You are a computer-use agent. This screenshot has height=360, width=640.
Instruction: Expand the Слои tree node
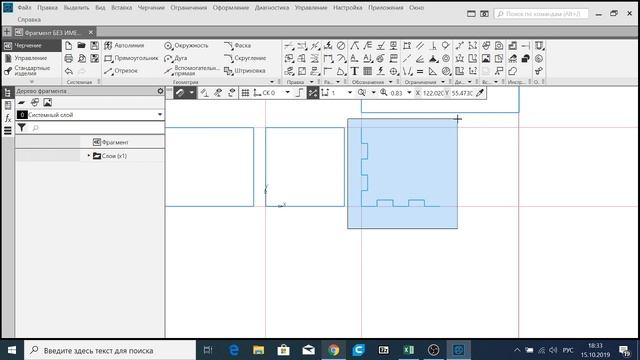point(89,156)
